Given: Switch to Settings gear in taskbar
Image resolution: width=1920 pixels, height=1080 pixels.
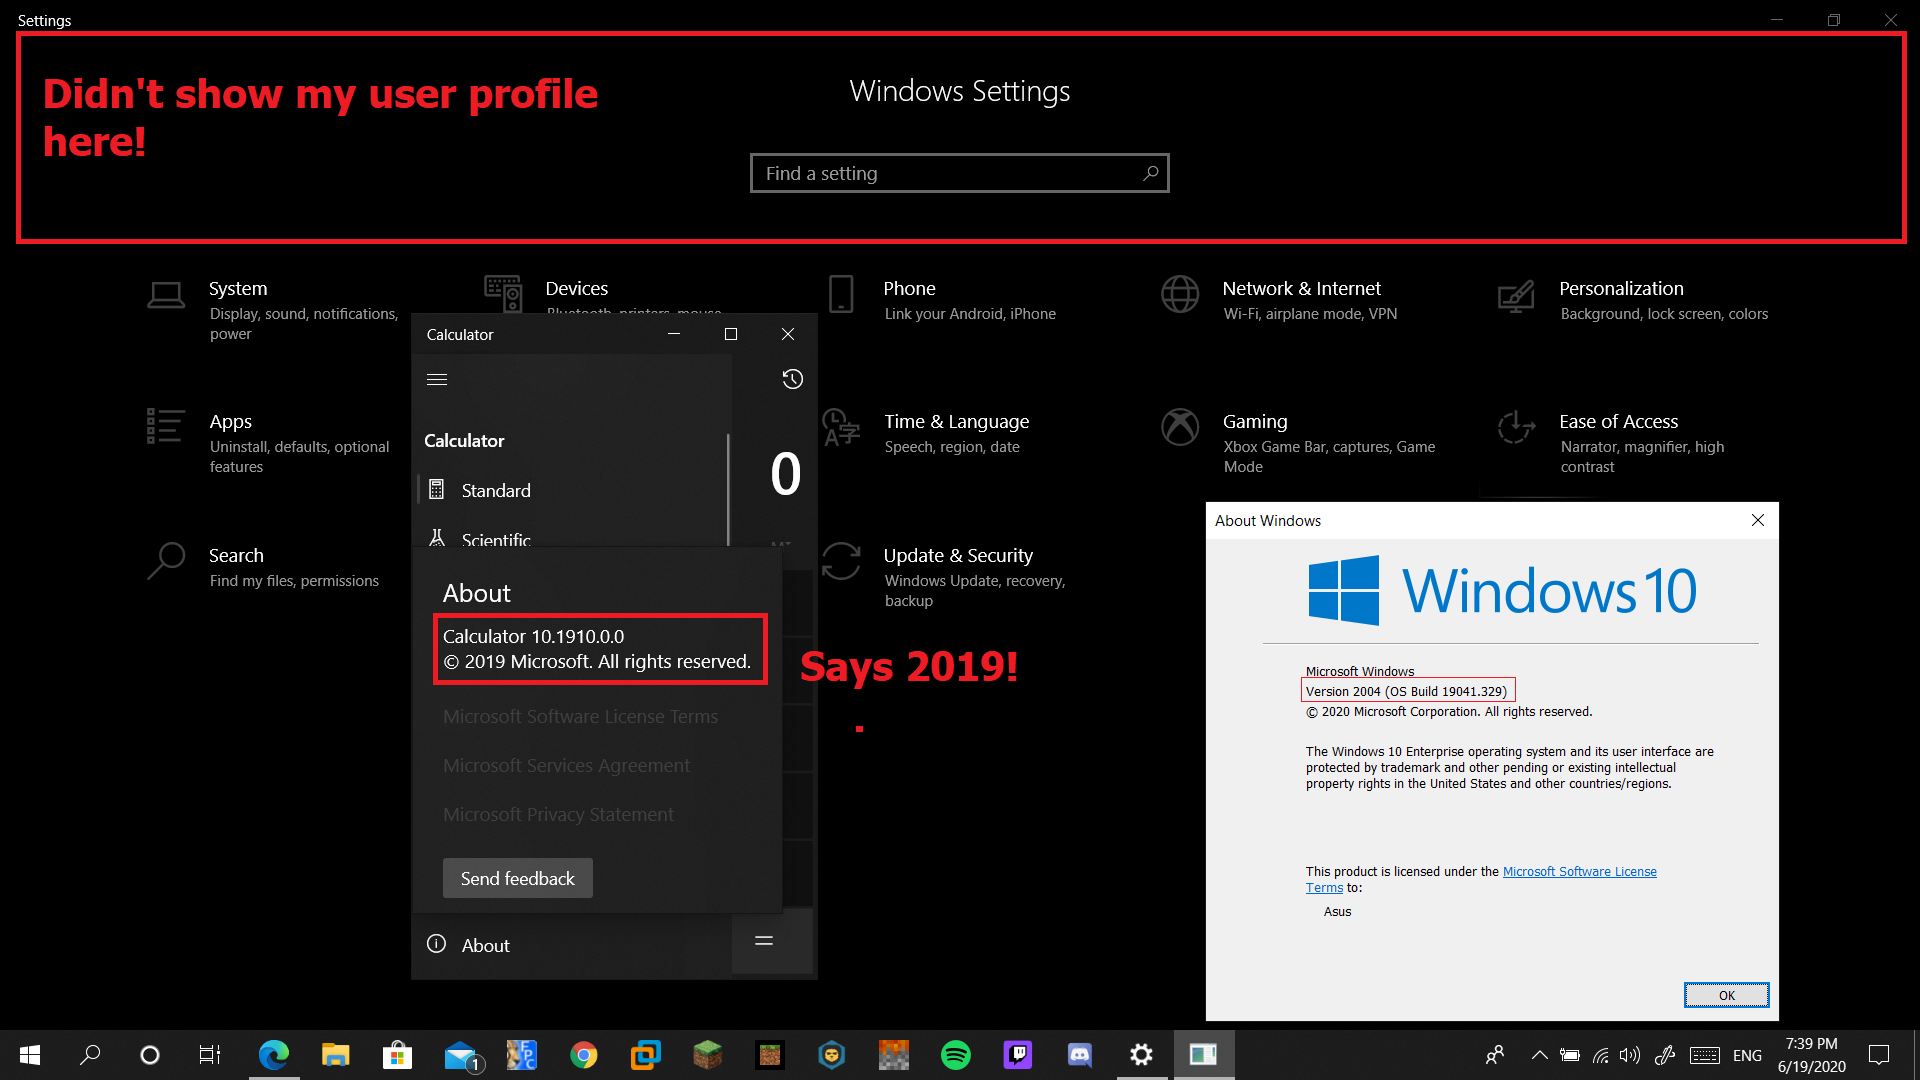Looking at the screenshot, I should coord(1141,1055).
